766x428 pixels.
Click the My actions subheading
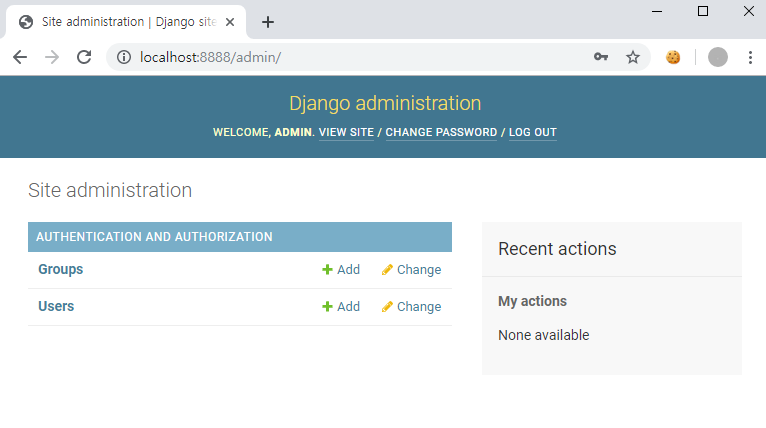point(532,301)
